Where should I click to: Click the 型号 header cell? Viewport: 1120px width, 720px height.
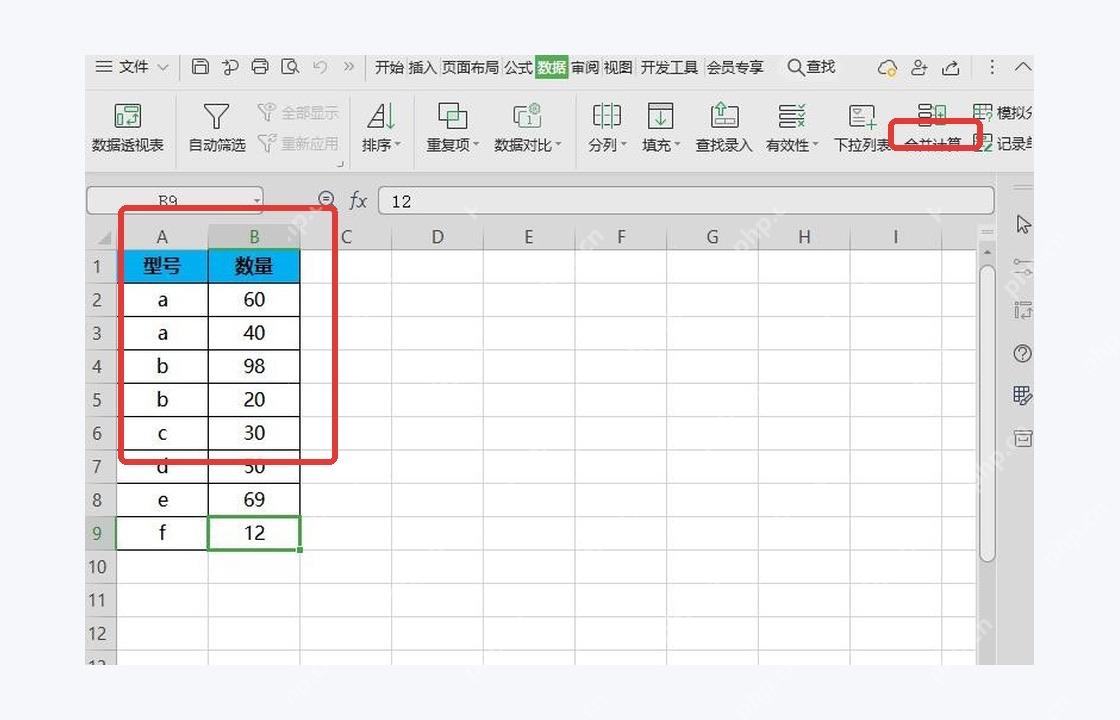click(162, 266)
